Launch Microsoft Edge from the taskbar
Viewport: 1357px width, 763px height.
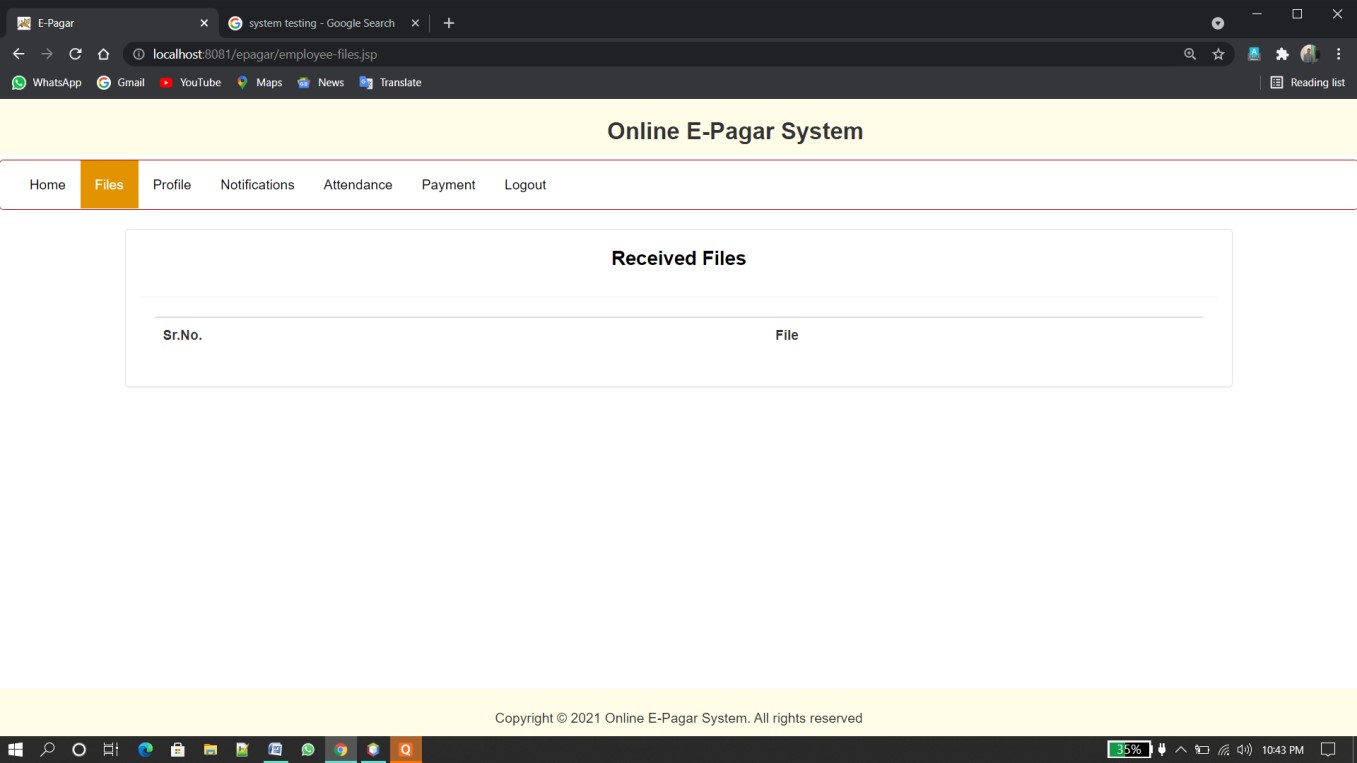144,749
